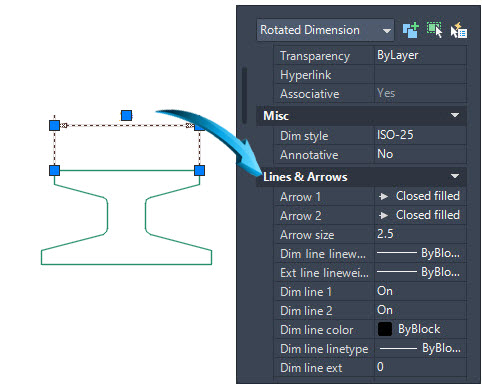Screen dimensions: 482x384
Task: Click the Toggle PICKADD value icon
Action: 410,30
